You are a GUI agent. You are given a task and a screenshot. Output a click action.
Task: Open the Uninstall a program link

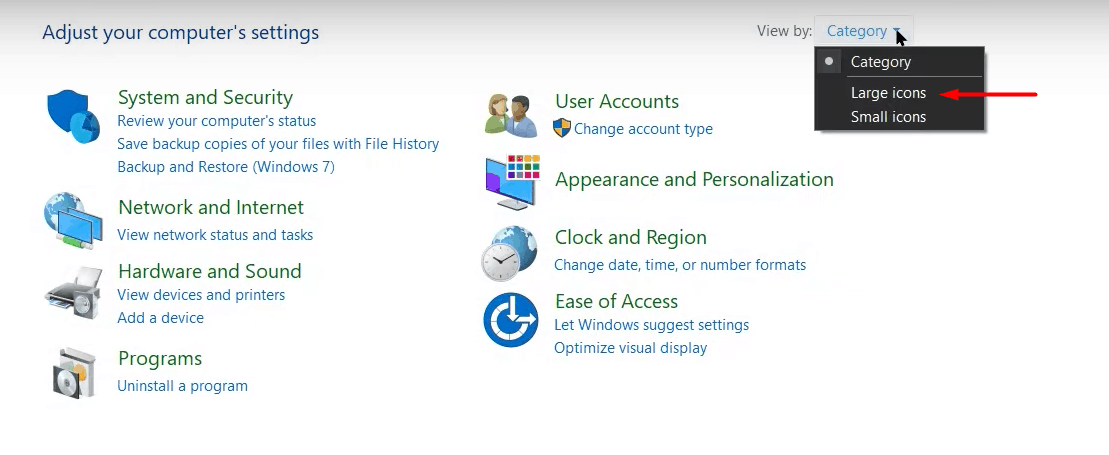182,386
